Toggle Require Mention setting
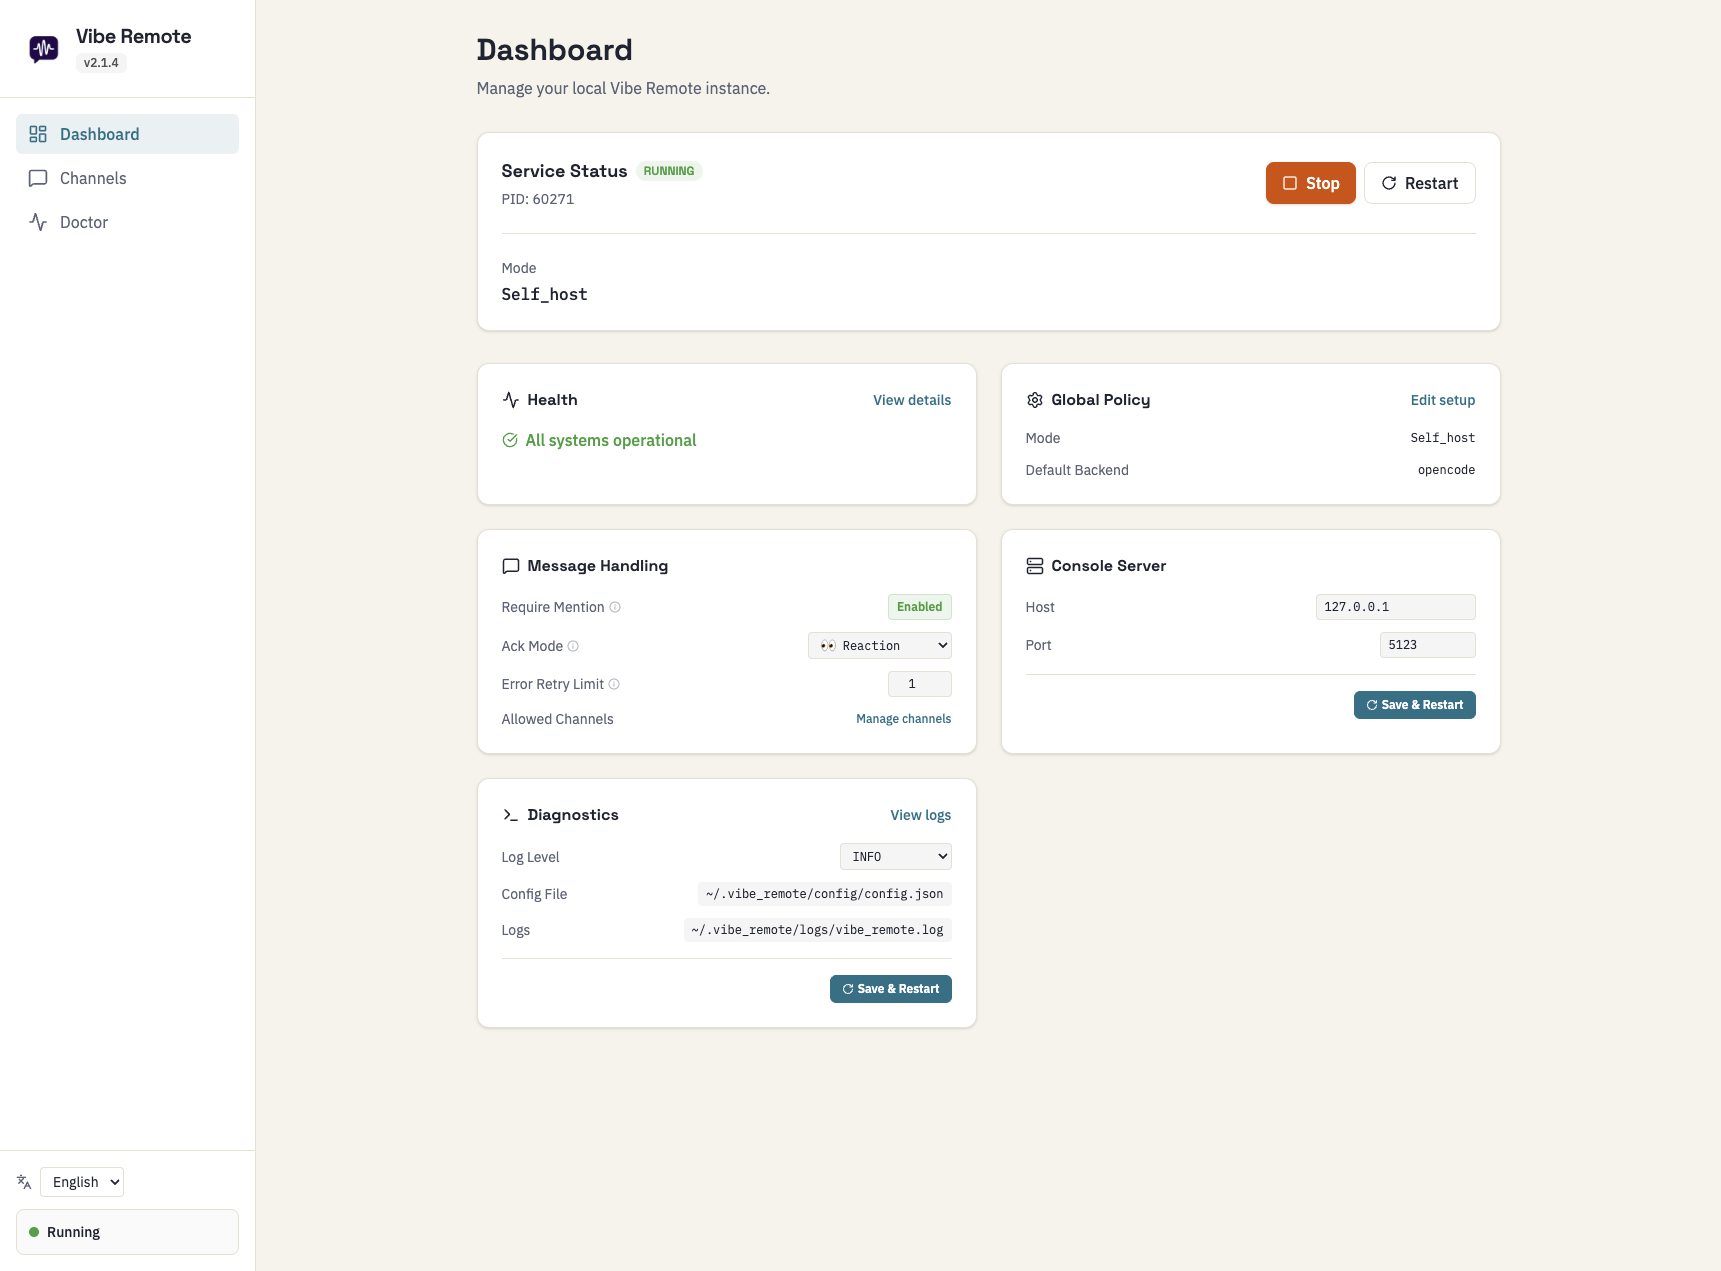The height and width of the screenshot is (1271, 1721). click(x=918, y=606)
